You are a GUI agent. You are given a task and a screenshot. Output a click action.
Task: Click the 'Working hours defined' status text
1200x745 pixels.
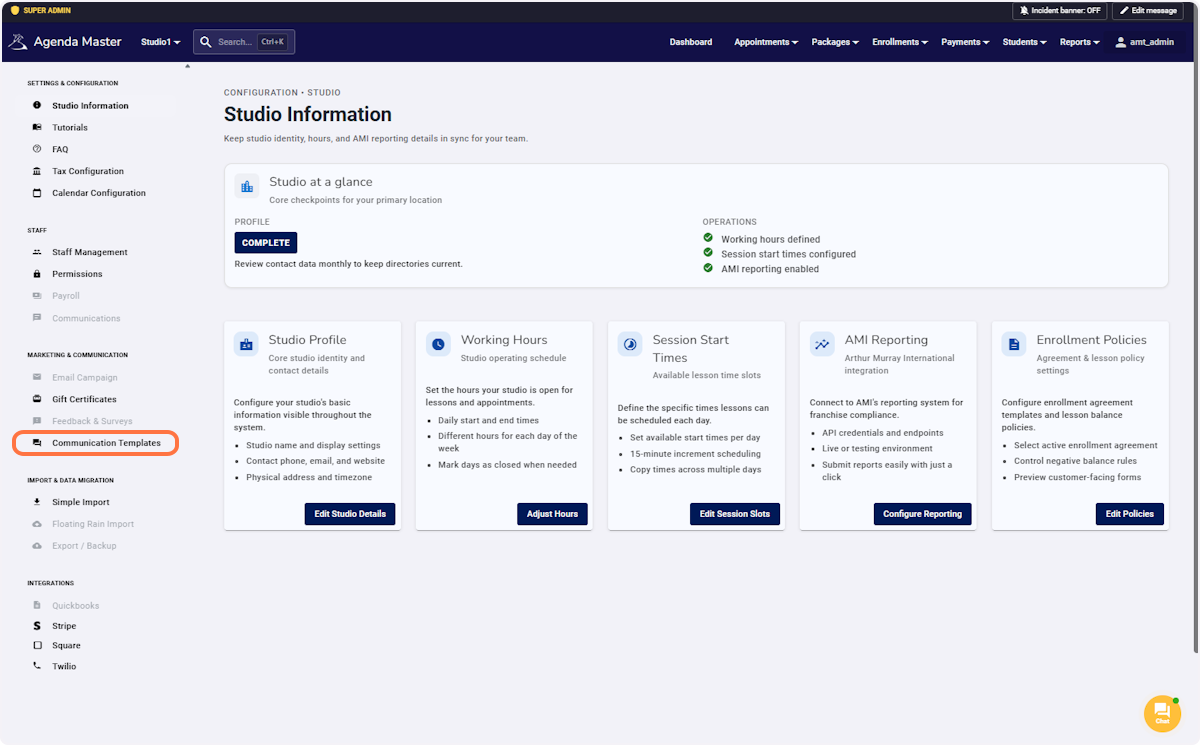[770, 239]
